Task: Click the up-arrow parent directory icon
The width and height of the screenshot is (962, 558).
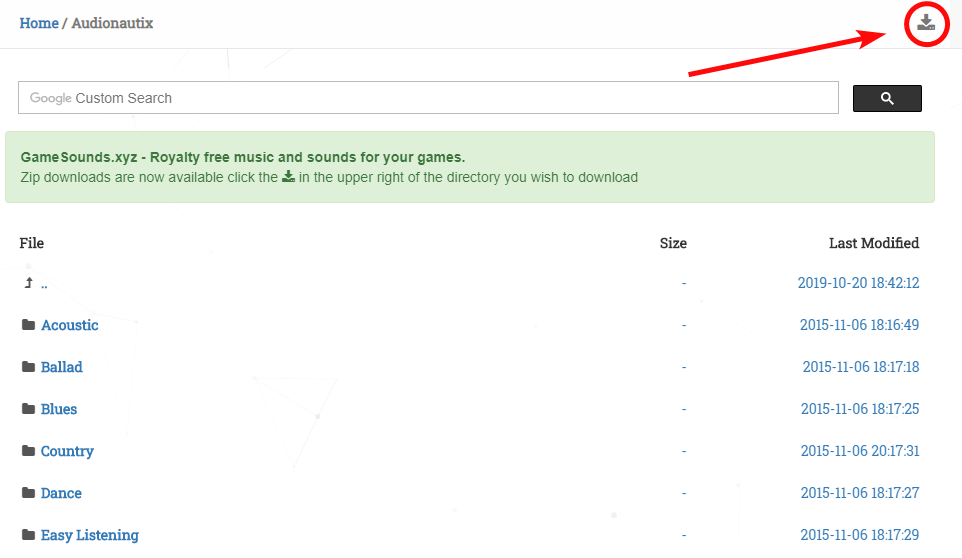Action: [x=28, y=283]
